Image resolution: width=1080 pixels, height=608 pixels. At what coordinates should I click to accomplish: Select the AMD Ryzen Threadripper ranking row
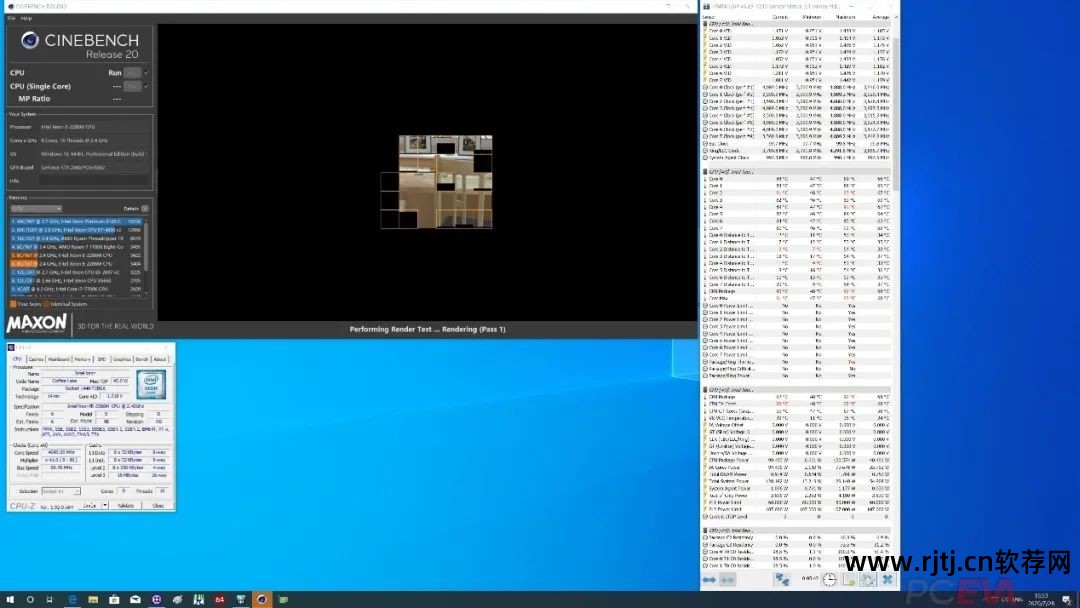coord(76,238)
